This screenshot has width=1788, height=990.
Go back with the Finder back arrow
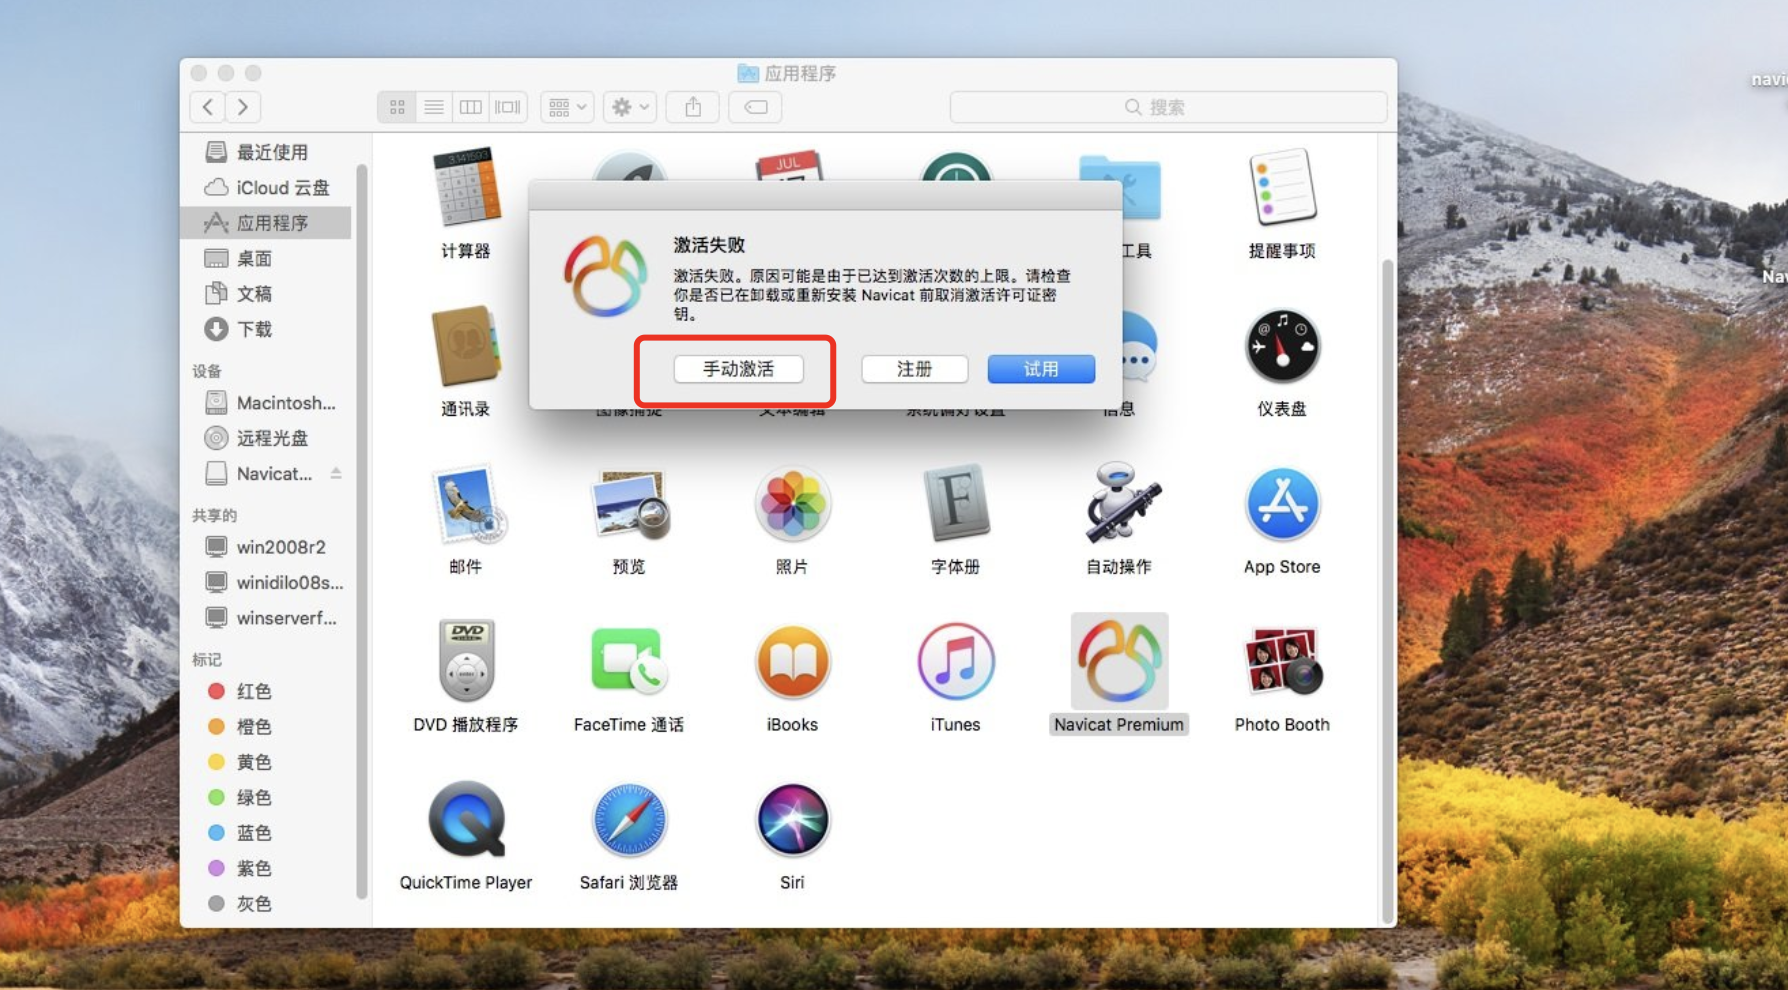(207, 107)
